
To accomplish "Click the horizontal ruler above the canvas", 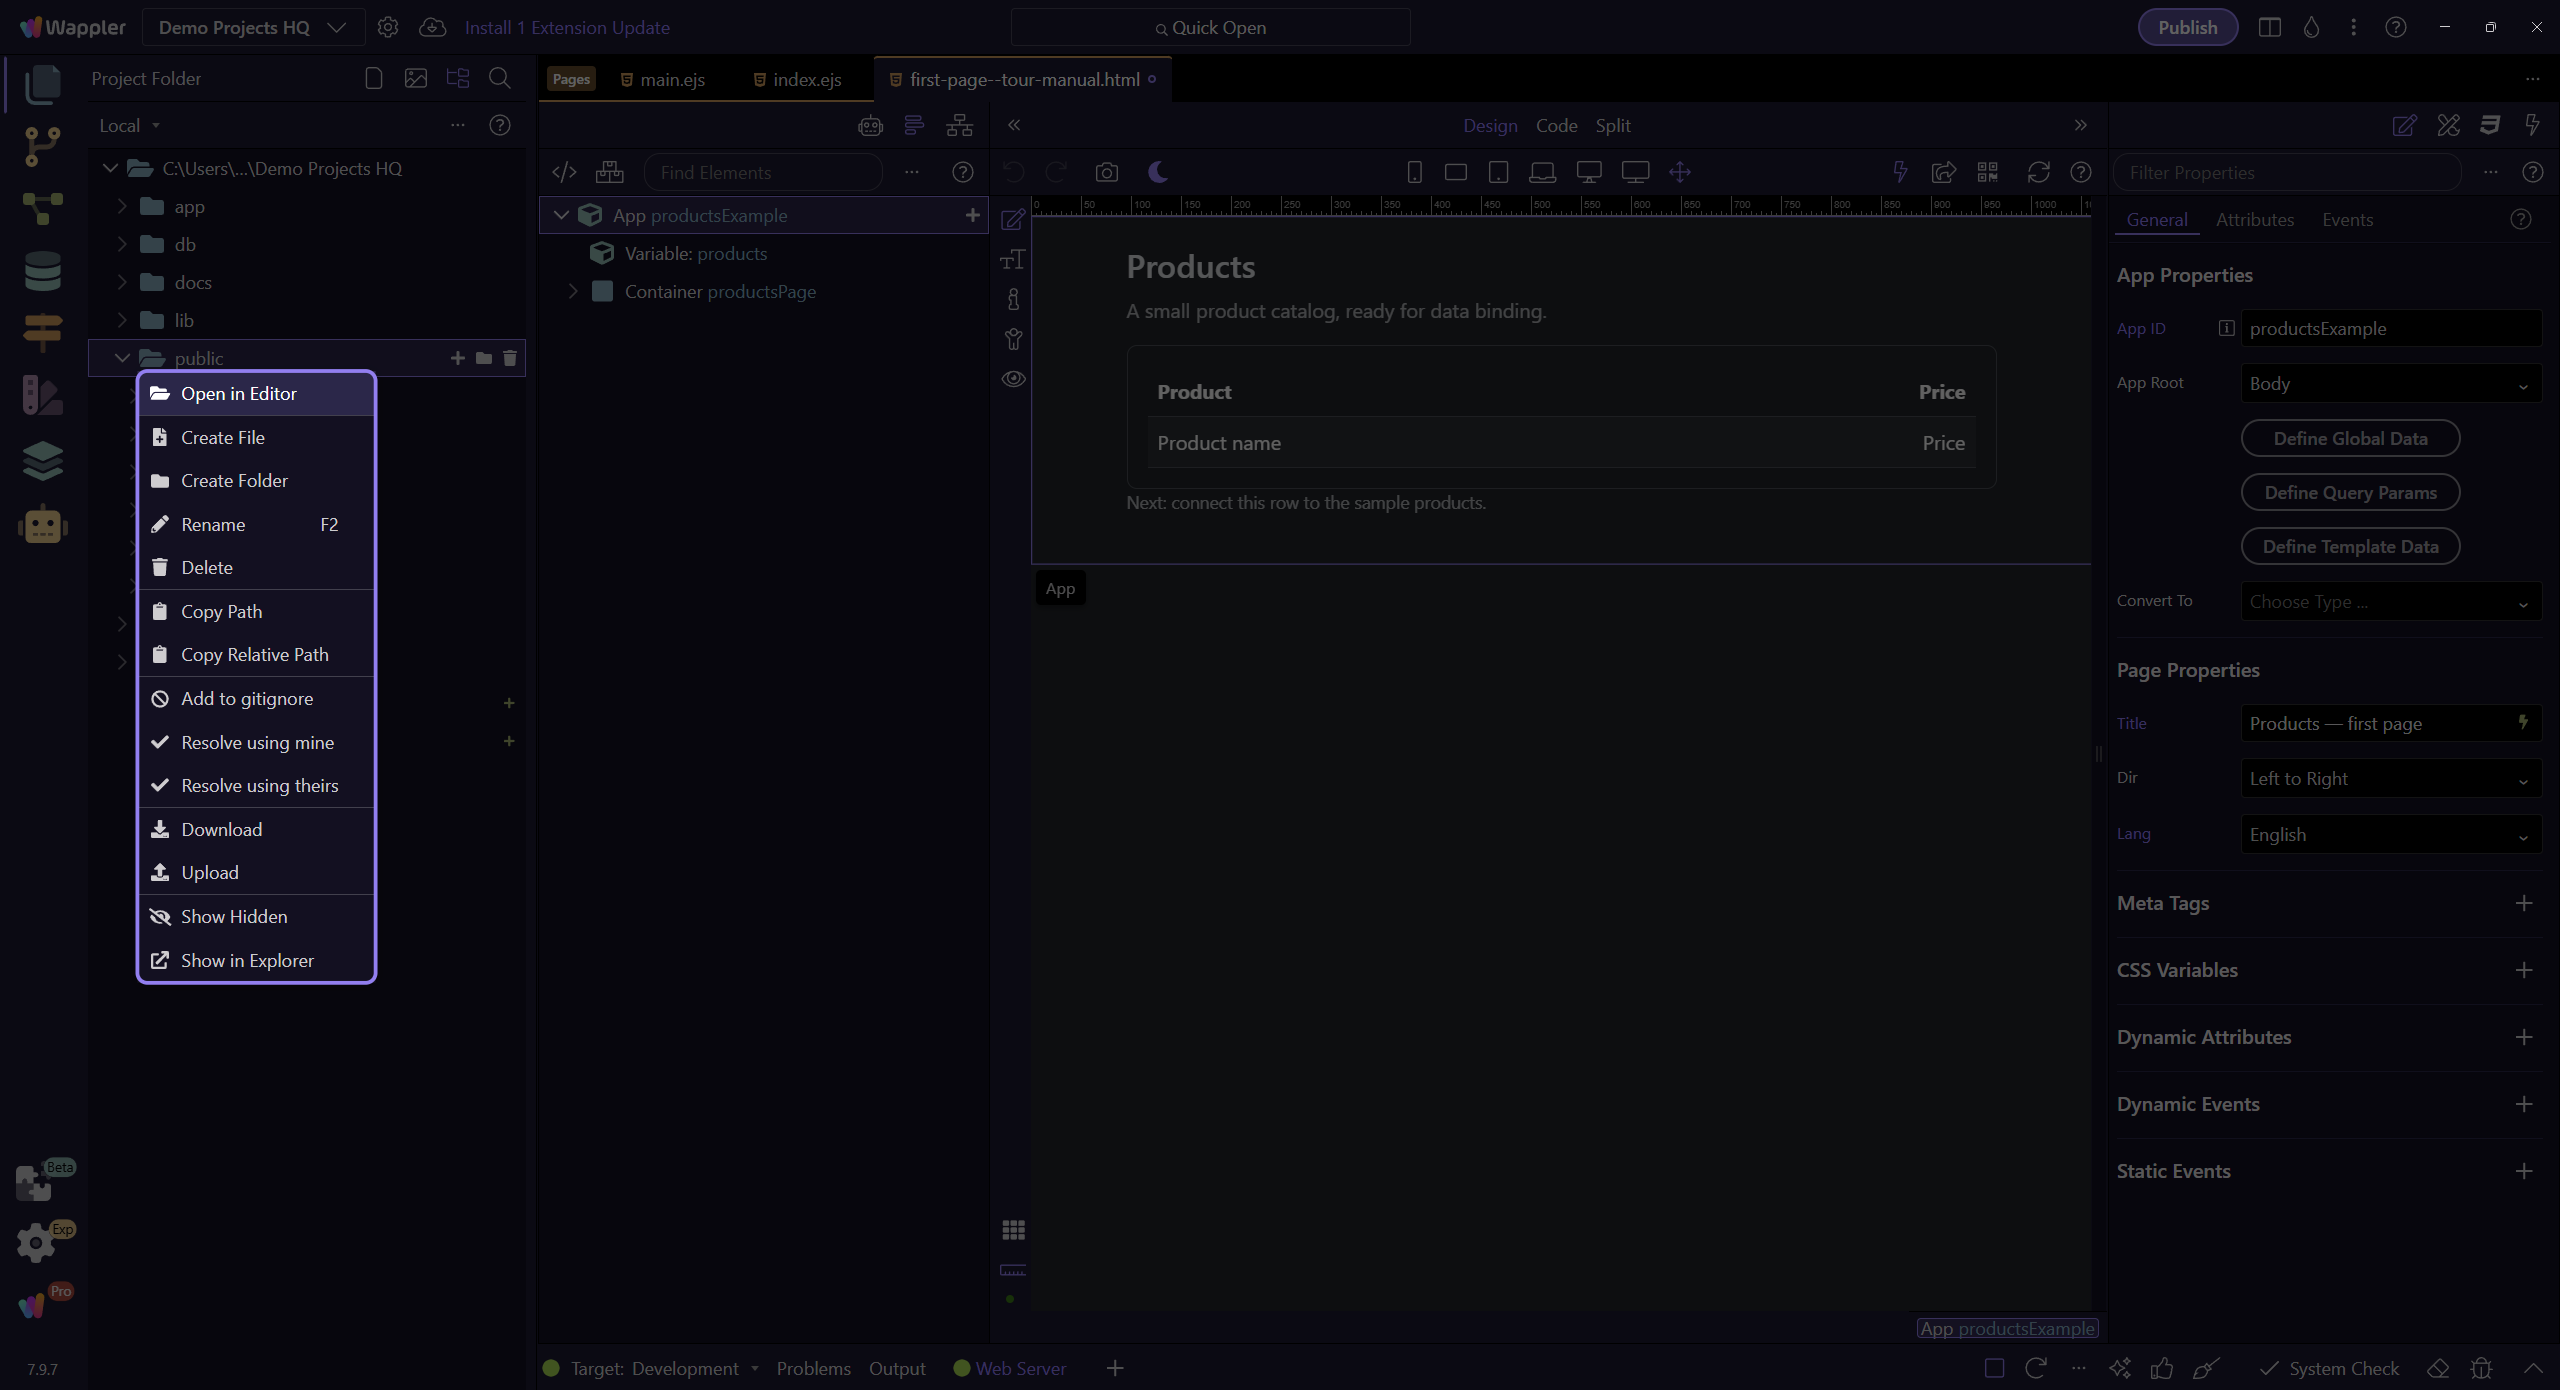I will pos(1561,205).
